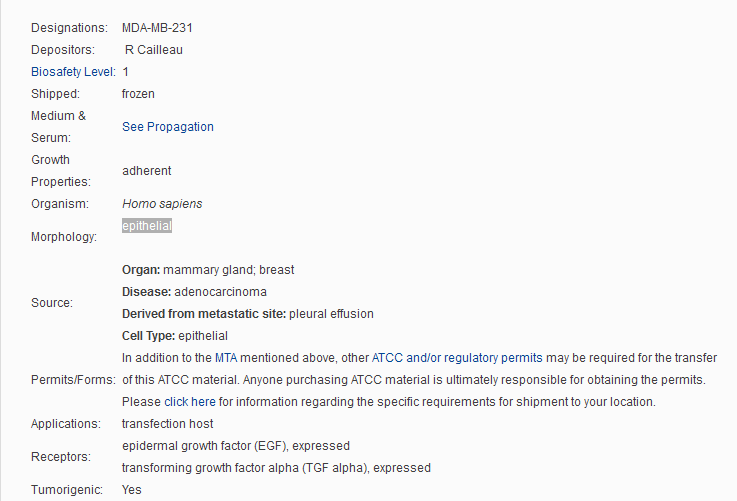Click the MDA-MB-231 designation value
The image size is (737, 501).
[157, 28]
